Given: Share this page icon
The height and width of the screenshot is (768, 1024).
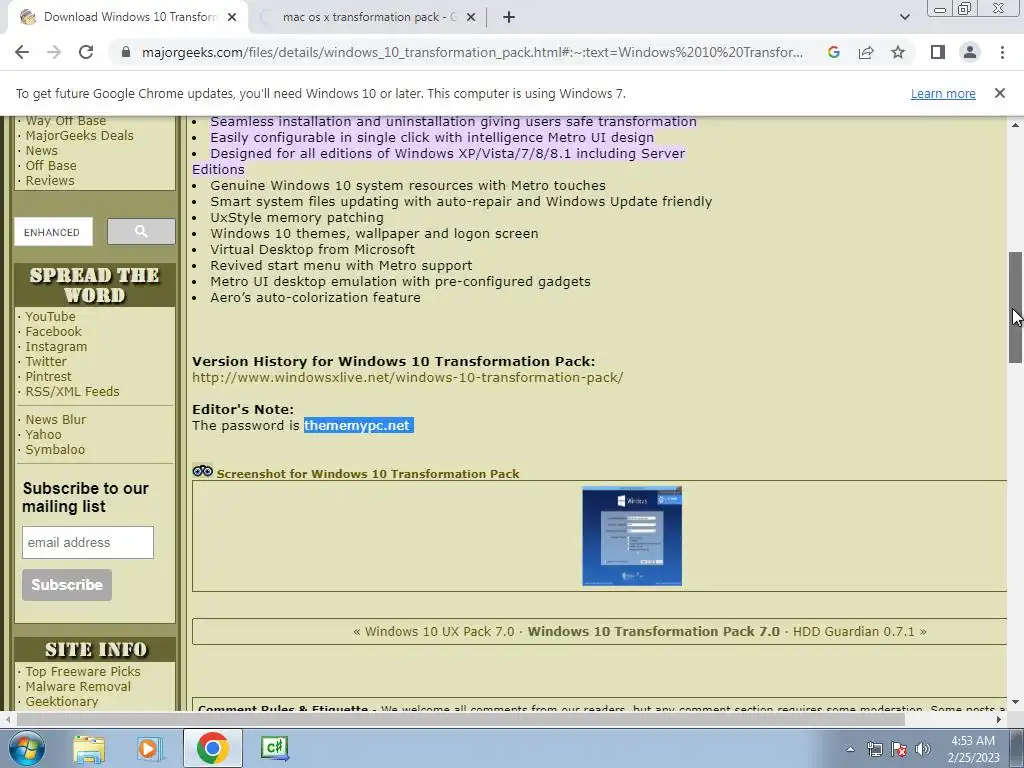Looking at the screenshot, I should click(866, 52).
